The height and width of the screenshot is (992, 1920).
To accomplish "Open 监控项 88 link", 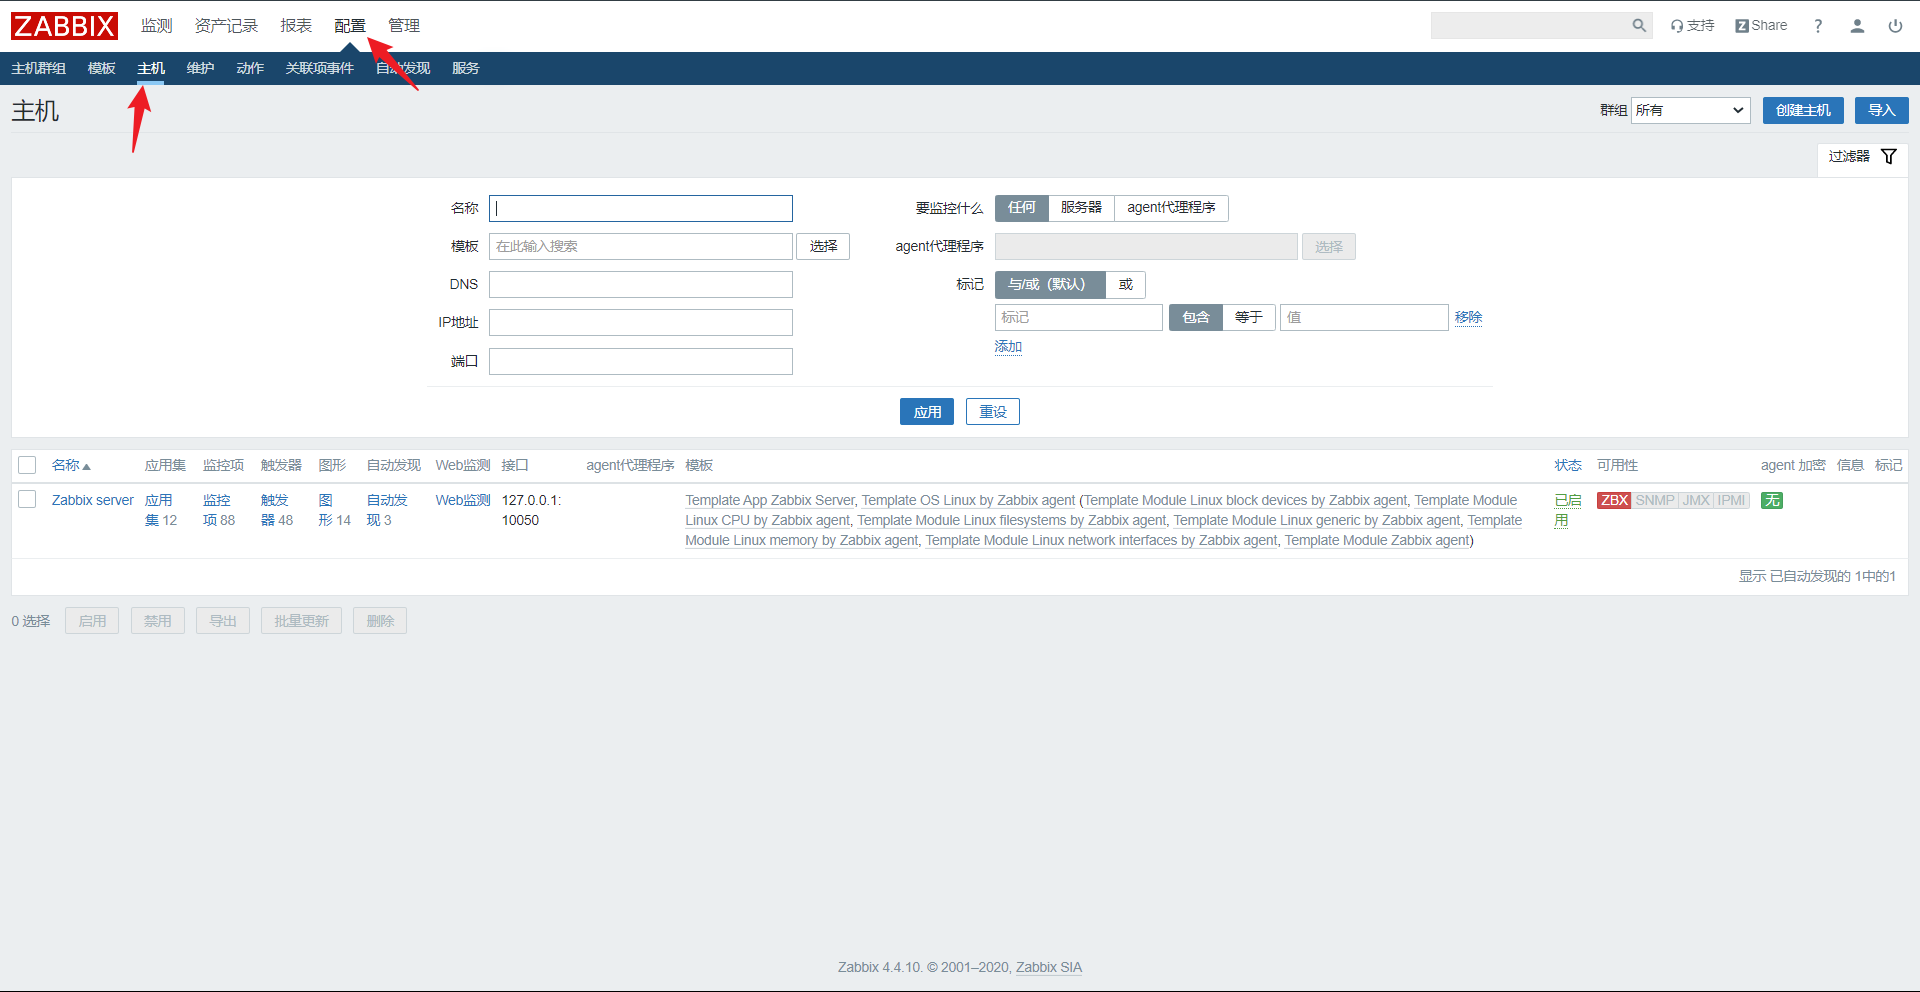I will (x=219, y=511).
